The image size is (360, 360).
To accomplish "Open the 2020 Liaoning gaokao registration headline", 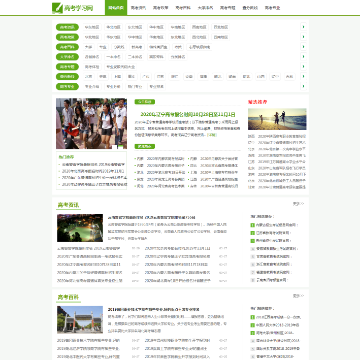I will [x=188, y=114].
